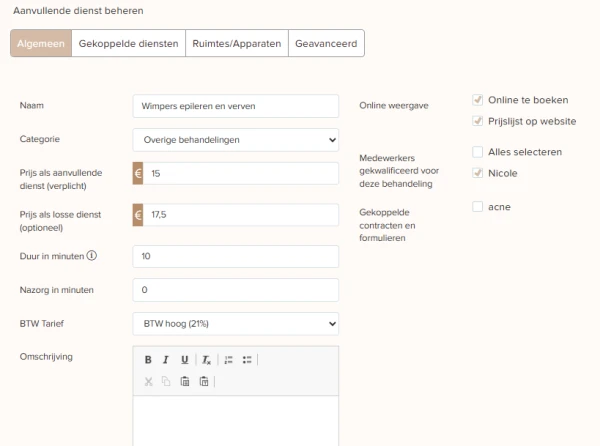Toggle bold formatting in Omschrijving editor
The height and width of the screenshot is (446, 600).
[x=148, y=360]
